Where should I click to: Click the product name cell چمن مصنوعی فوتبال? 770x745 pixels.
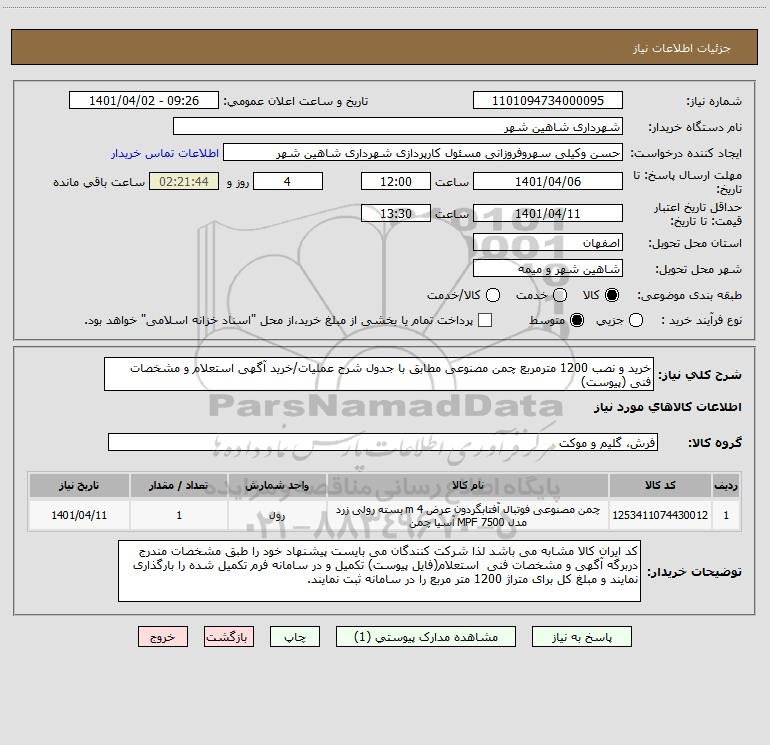[x=468, y=515]
